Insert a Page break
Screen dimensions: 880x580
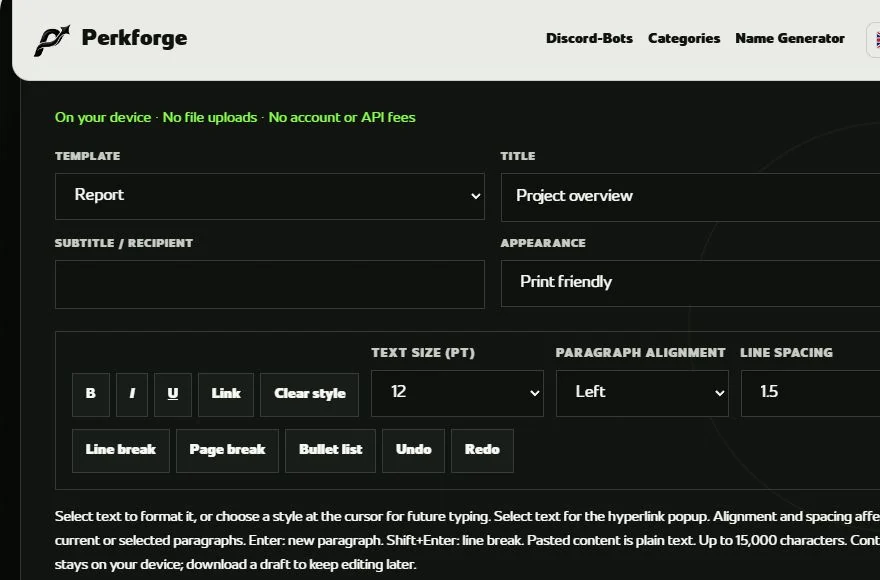point(227,450)
